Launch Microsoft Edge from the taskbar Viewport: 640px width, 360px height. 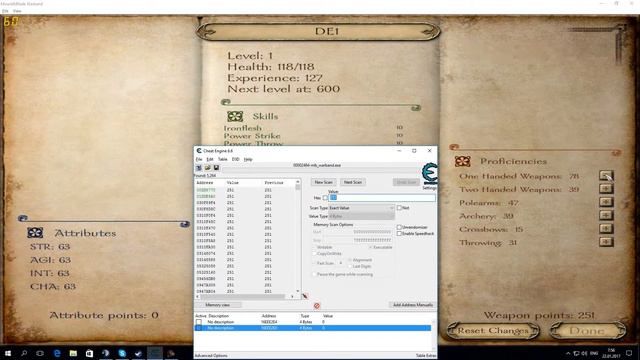[x=57, y=353]
